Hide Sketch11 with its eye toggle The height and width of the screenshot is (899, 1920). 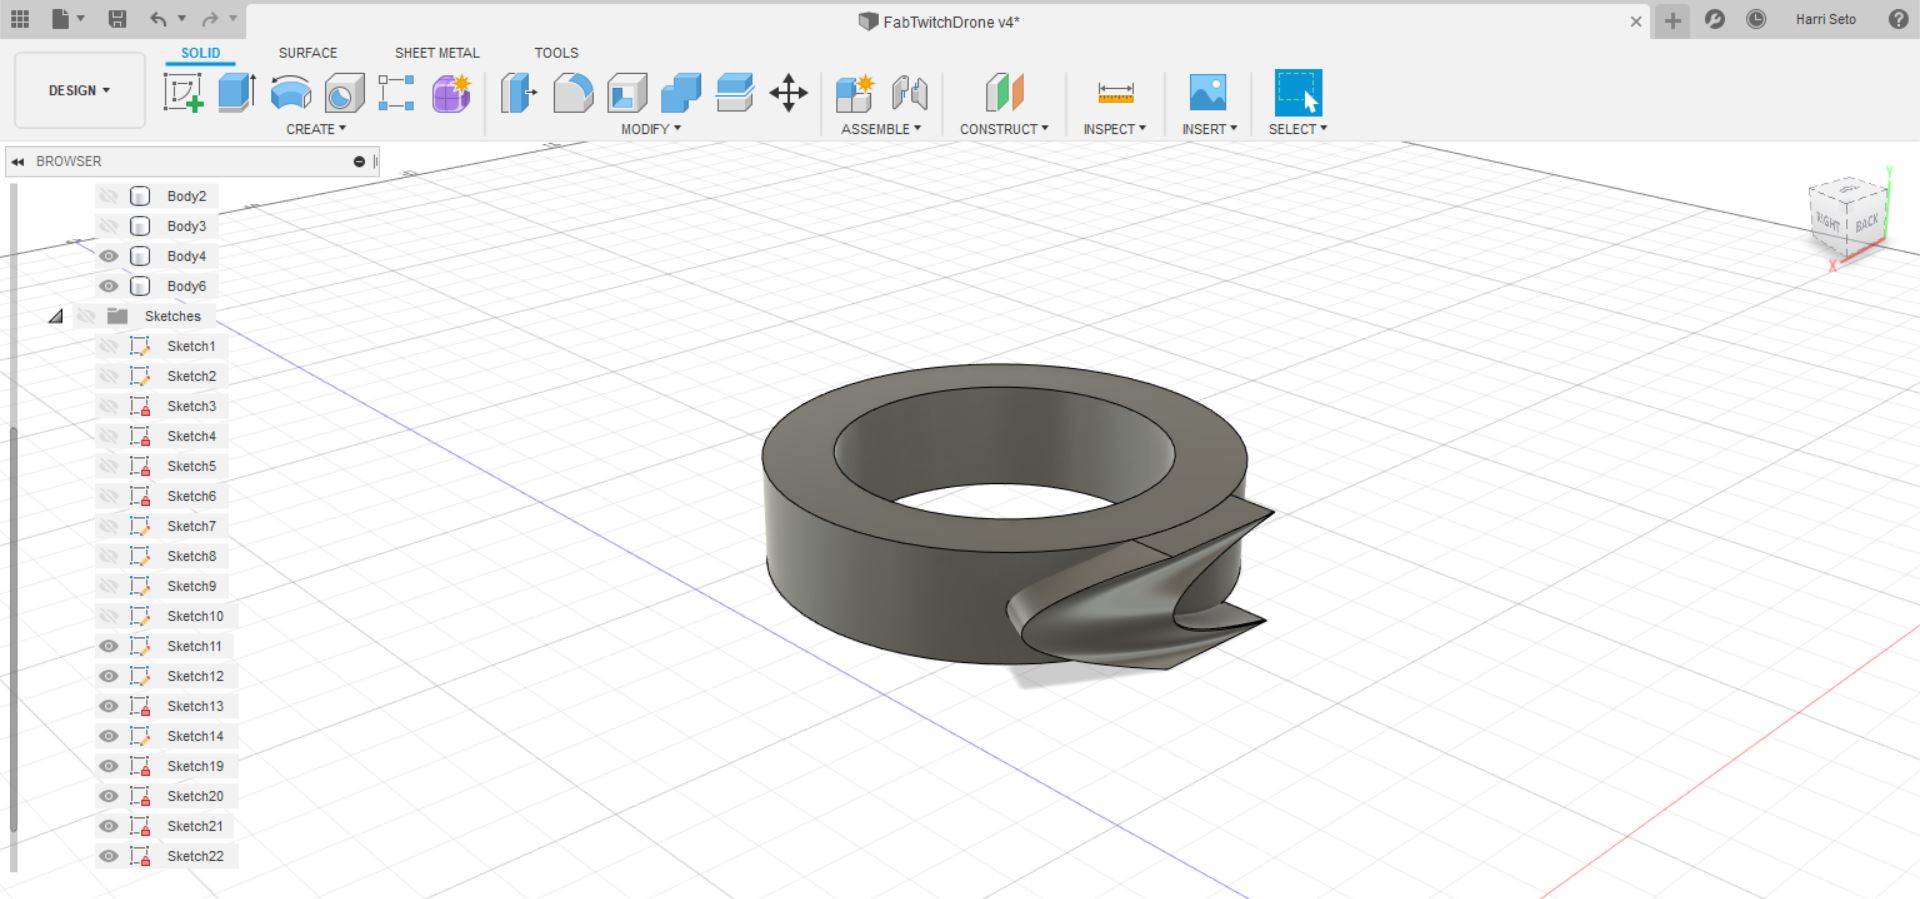point(109,646)
